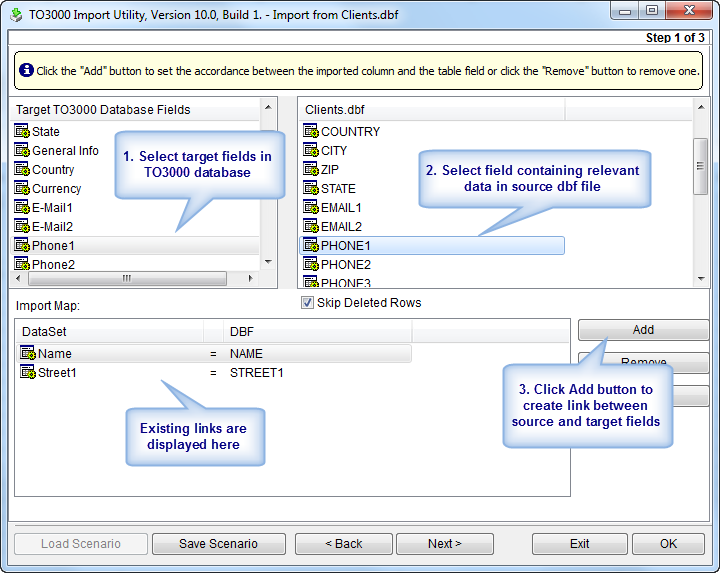This screenshot has height=573, width=720.
Task: Click the Street1 row icon in Import Map
Action: point(28,372)
